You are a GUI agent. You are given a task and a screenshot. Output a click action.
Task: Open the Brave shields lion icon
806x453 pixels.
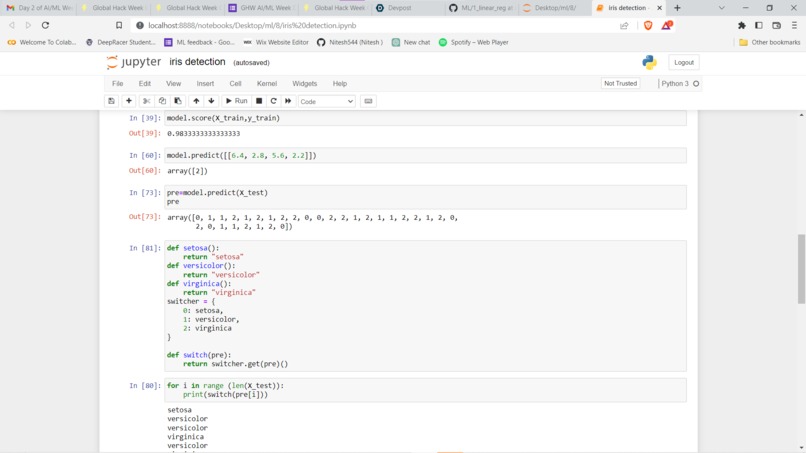tap(648, 25)
